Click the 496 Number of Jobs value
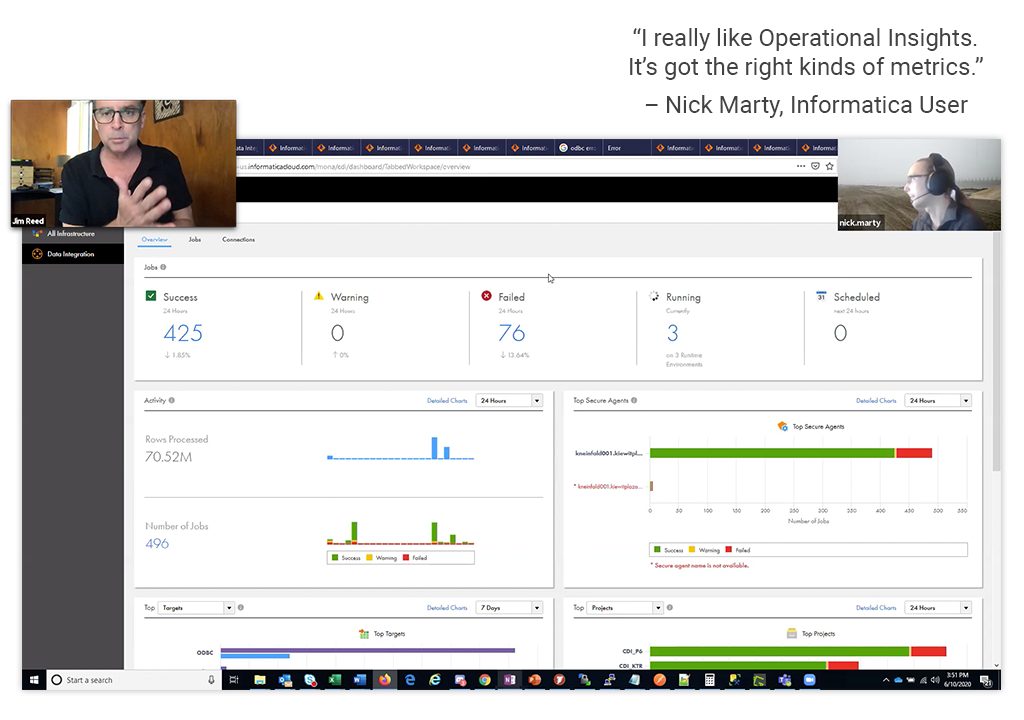The height and width of the screenshot is (720, 1024). click(x=157, y=544)
